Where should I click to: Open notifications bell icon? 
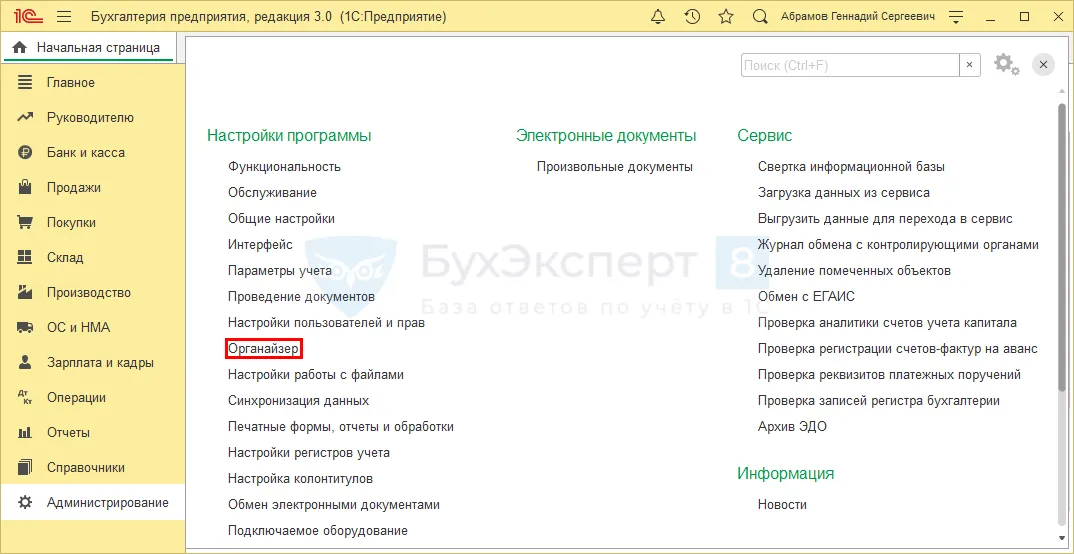(x=658, y=16)
